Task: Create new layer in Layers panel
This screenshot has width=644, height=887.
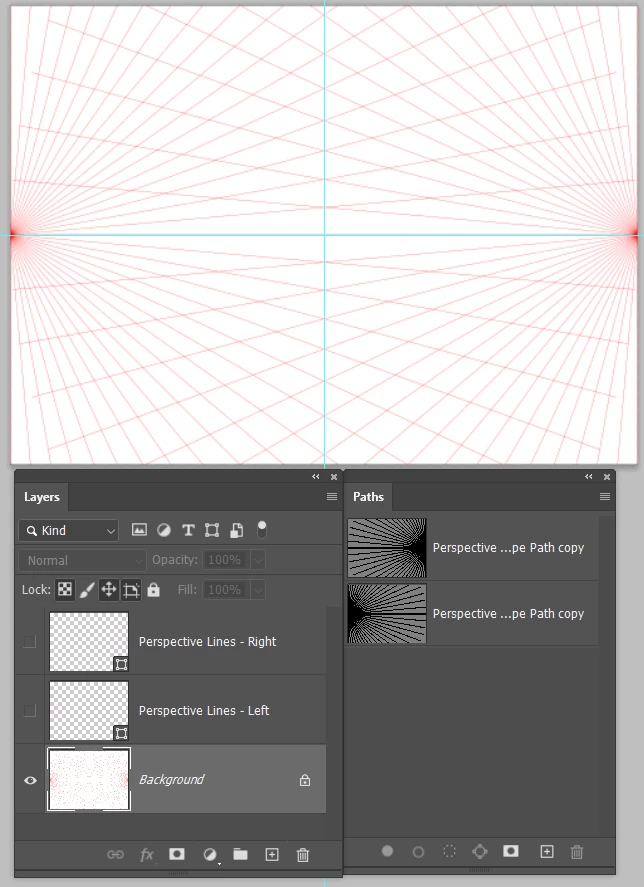Action: tap(272, 854)
